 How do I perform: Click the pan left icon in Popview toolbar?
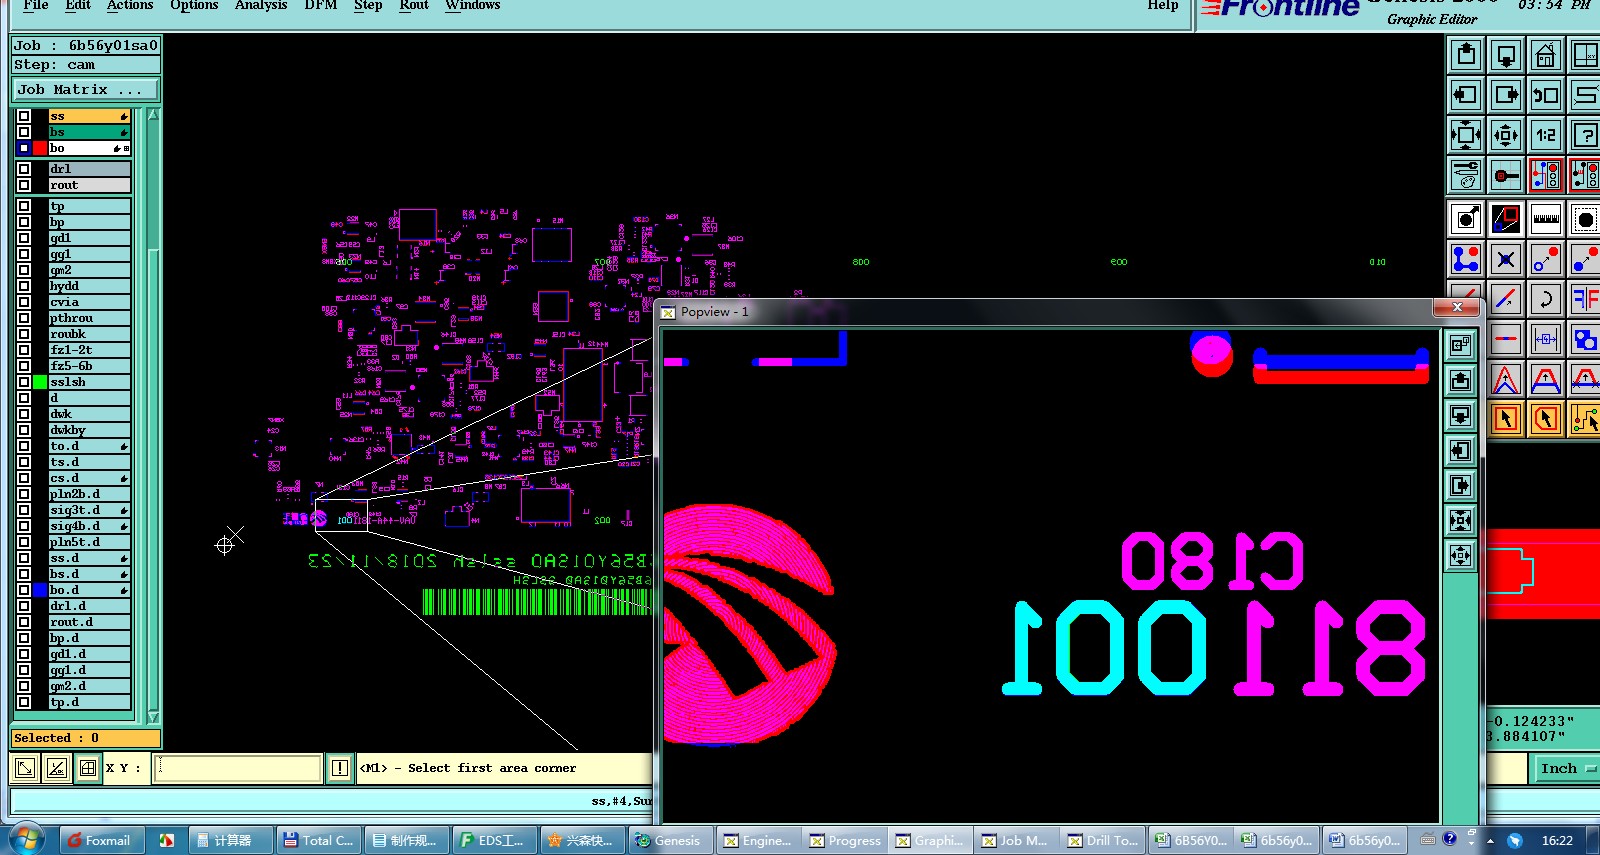point(1461,450)
